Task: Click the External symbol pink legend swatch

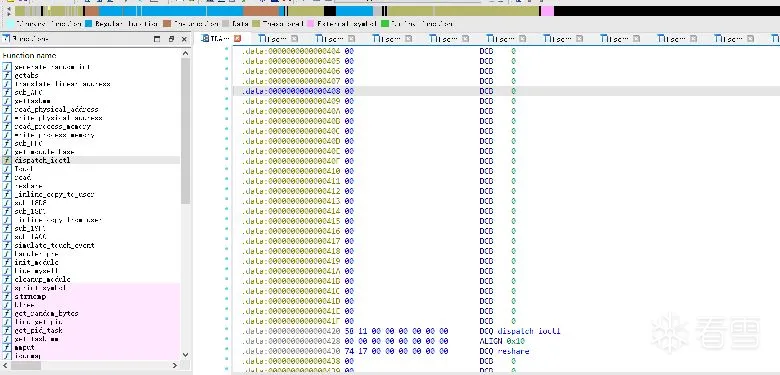Action: (x=311, y=23)
